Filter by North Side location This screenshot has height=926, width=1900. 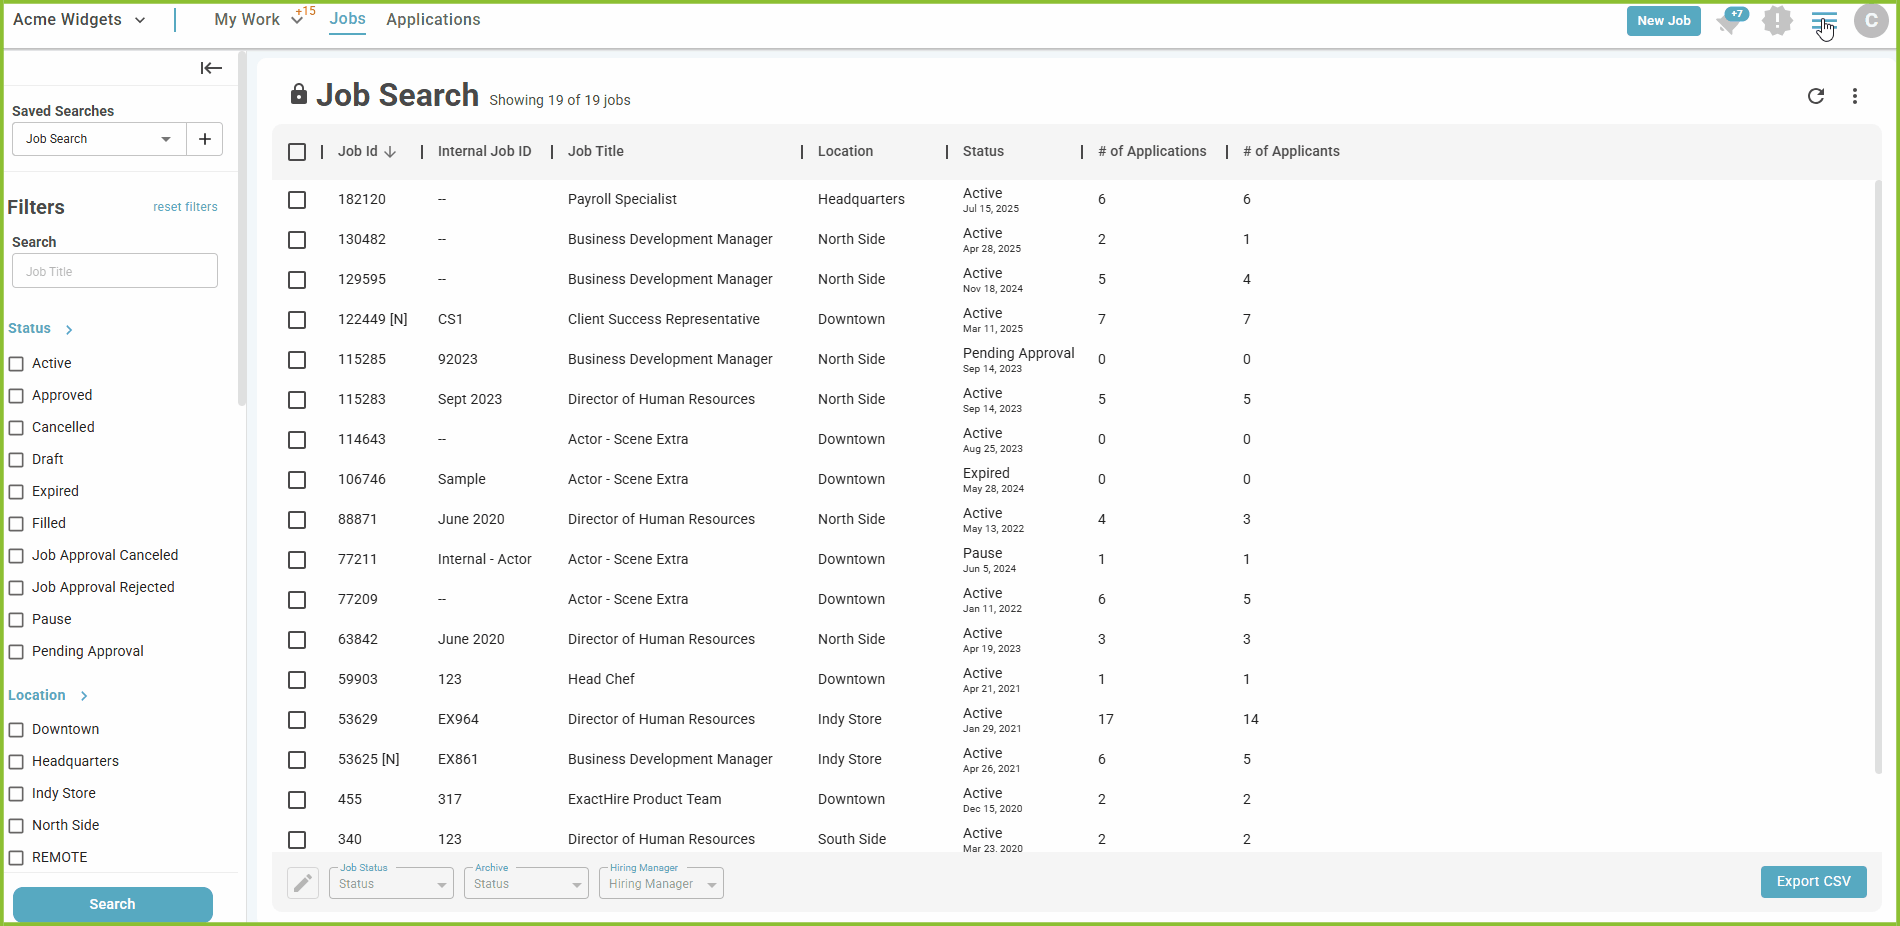click(16, 826)
